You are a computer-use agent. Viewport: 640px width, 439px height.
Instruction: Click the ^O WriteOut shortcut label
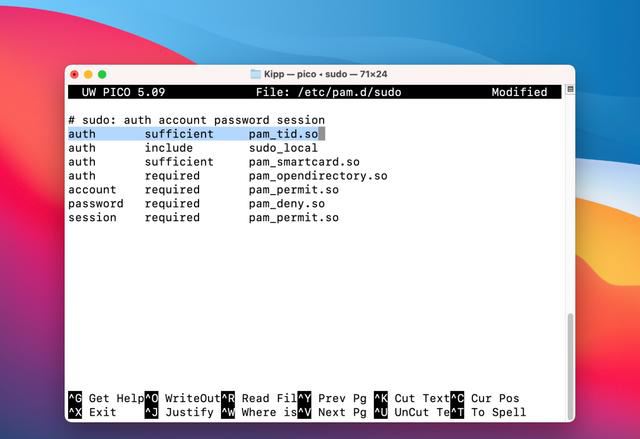(x=181, y=398)
